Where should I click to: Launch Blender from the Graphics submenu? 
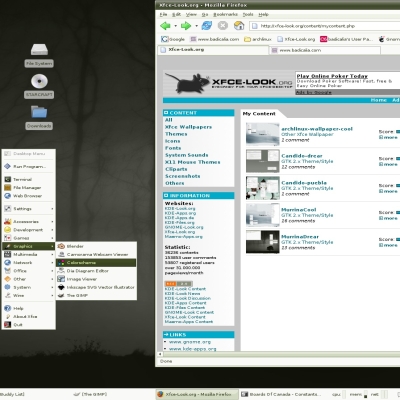tap(96, 246)
